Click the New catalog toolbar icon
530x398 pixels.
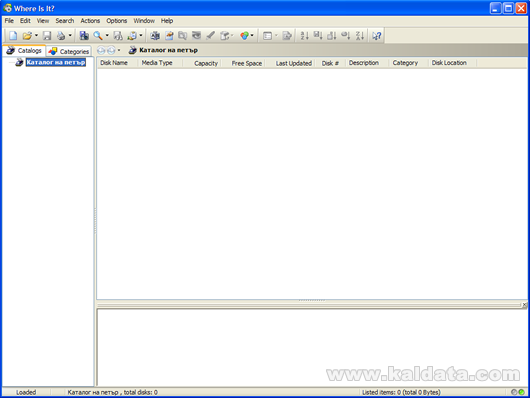click(13, 36)
